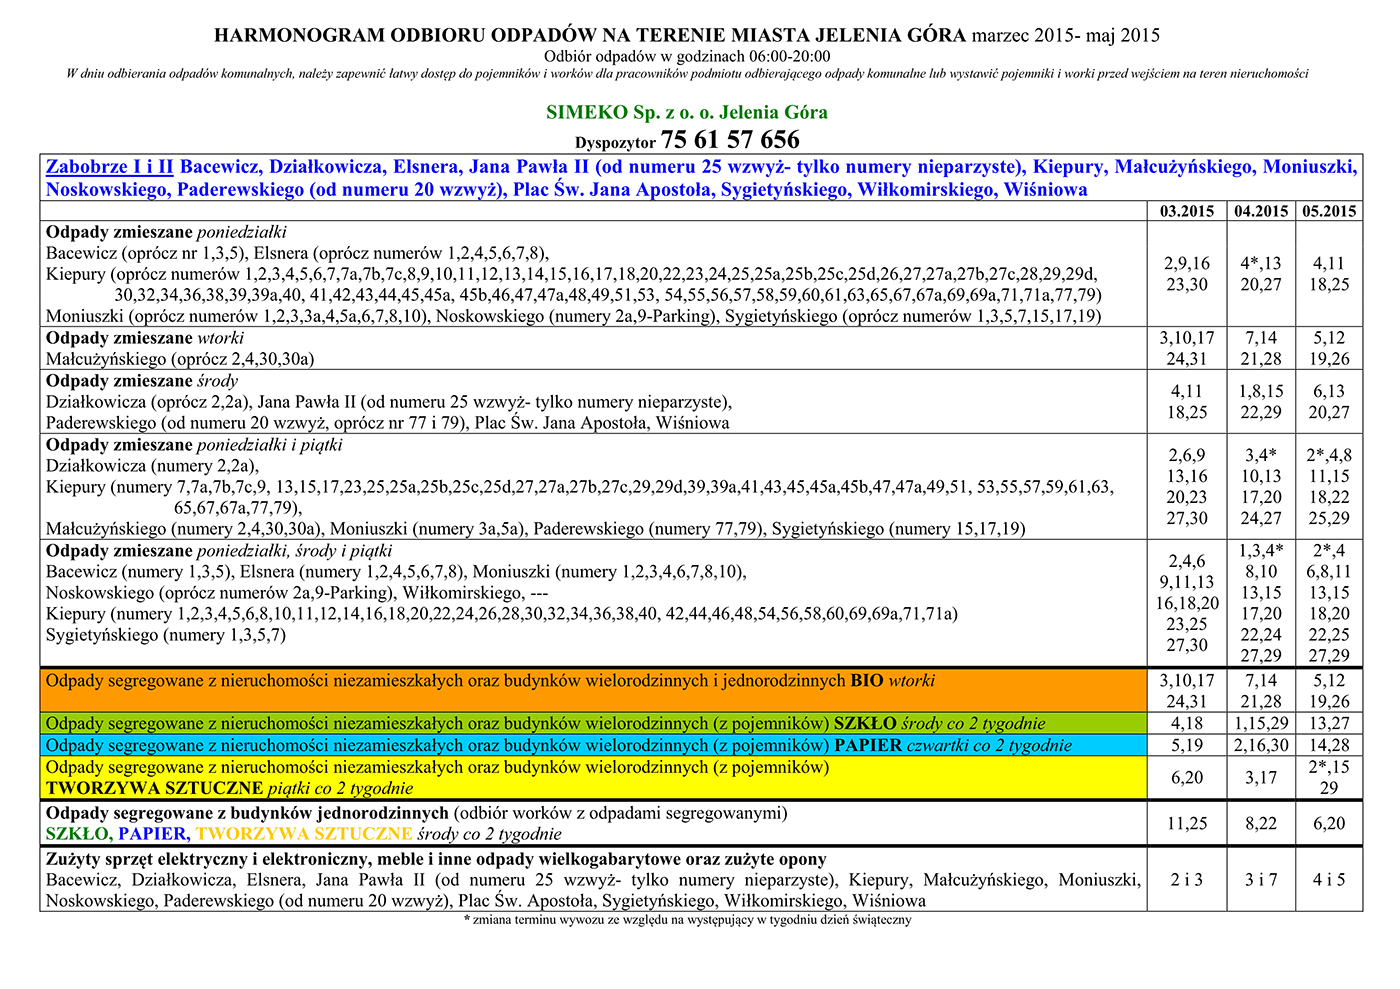The height and width of the screenshot is (989, 1400).
Task: Click the blue PAPIER czwartki row
Action: (592, 745)
